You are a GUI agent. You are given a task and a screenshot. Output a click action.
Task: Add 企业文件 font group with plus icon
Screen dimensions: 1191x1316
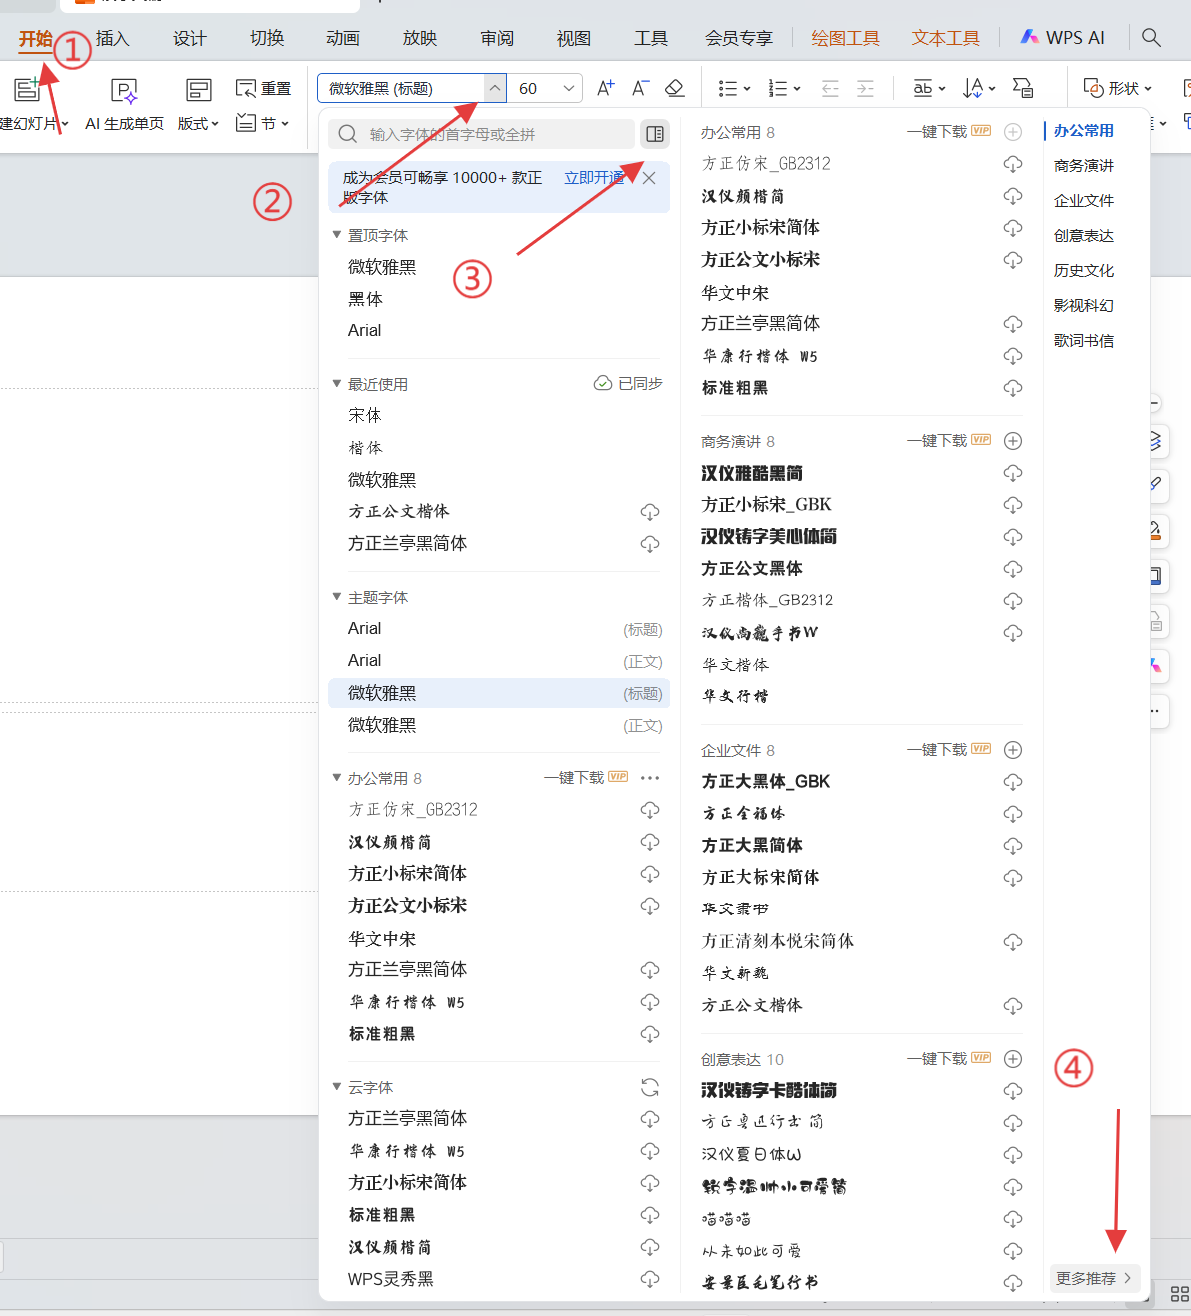[x=1013, y=750]
